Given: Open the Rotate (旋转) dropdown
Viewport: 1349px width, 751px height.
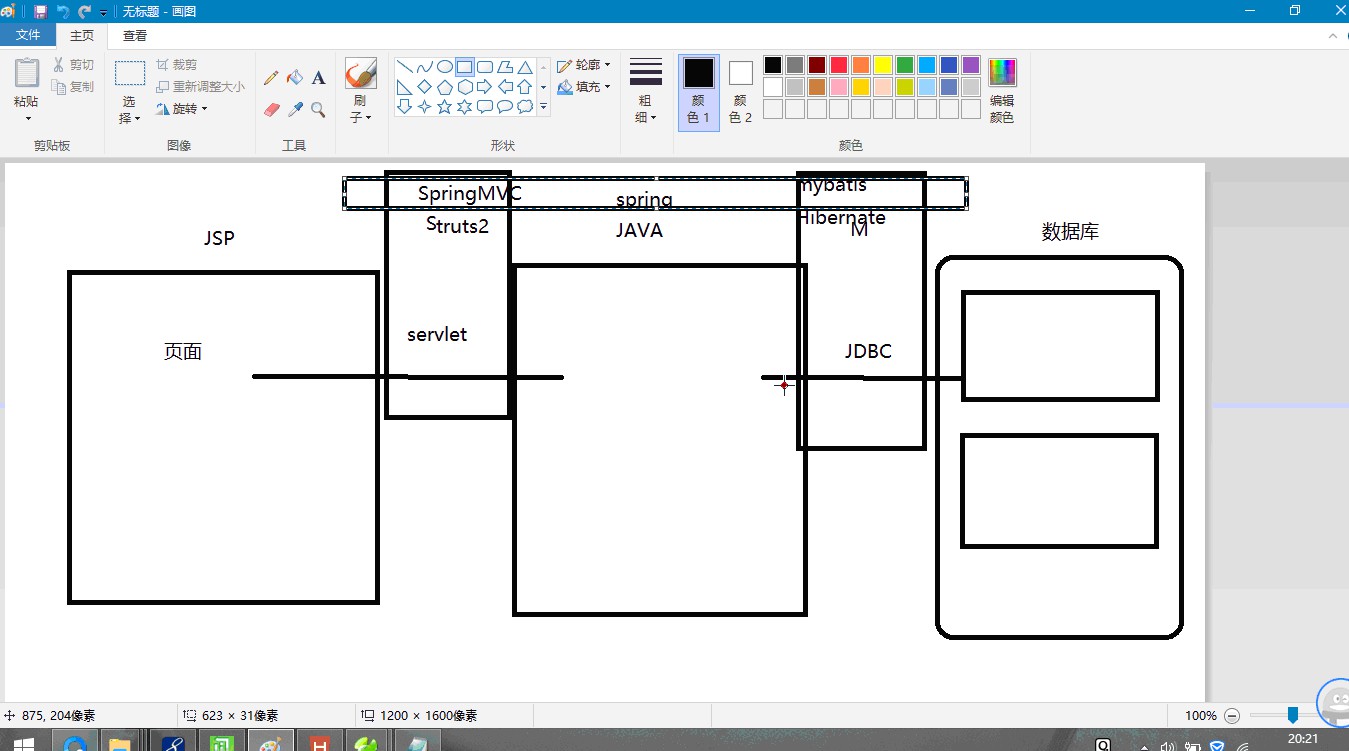Looking at the screenshot, I should [182, 109].
